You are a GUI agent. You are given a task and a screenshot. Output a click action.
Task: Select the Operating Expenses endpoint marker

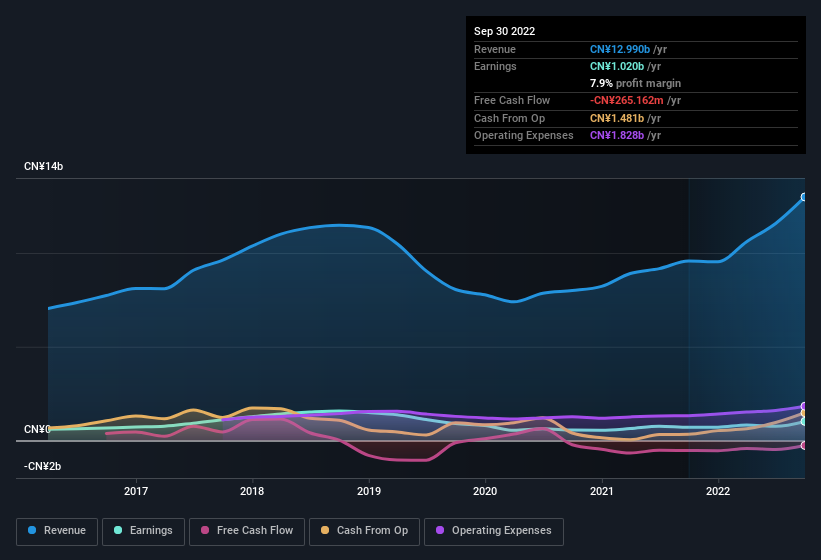[804, 406]
